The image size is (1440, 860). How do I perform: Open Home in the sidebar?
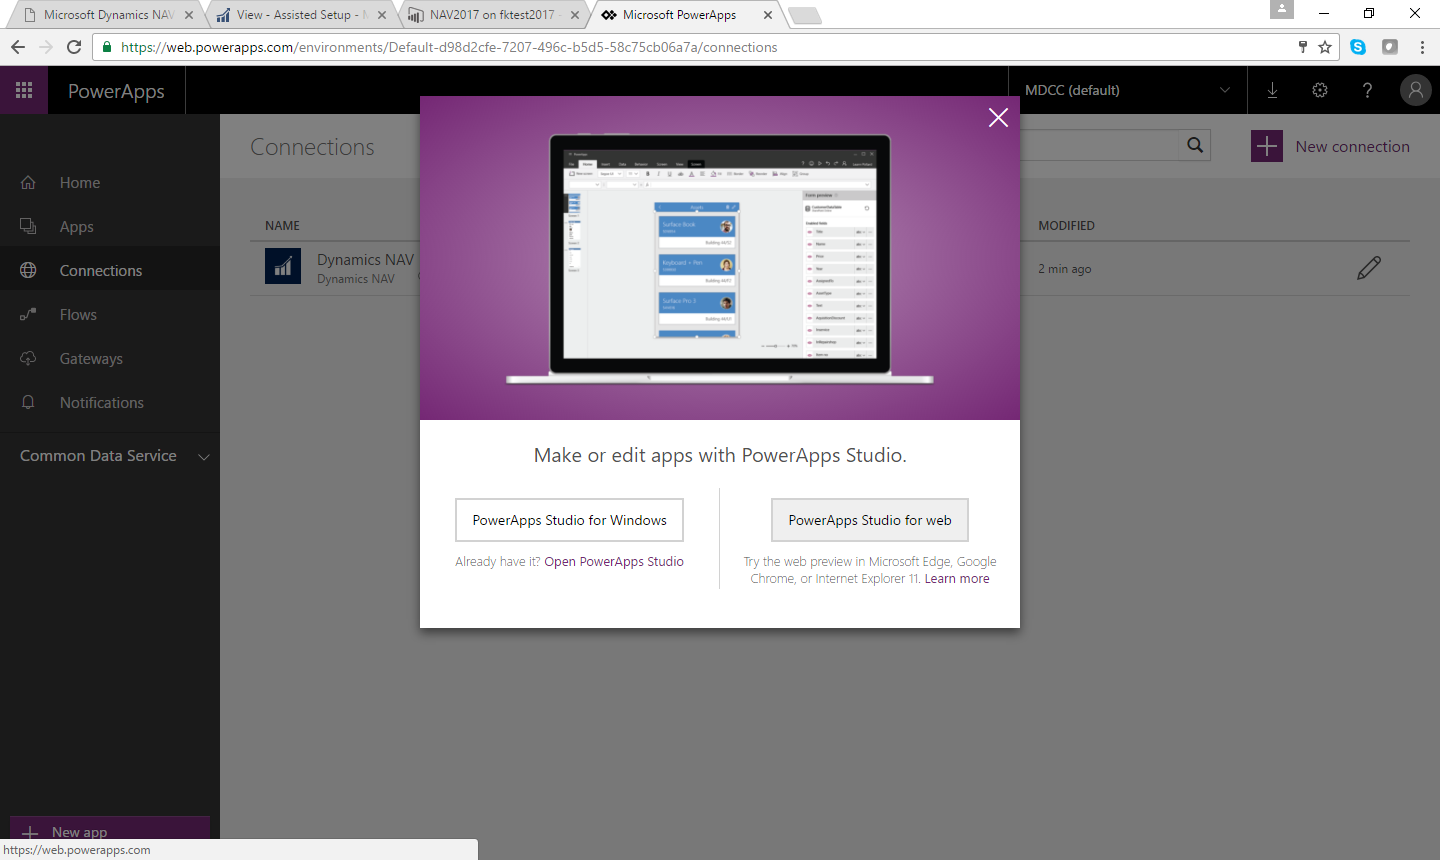80,183
